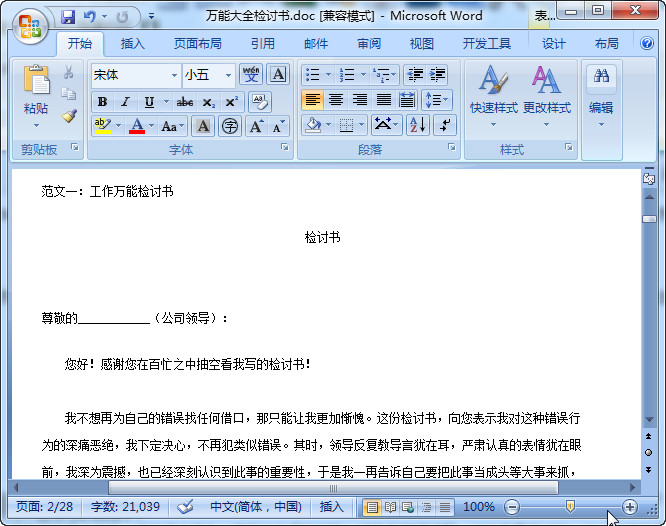Toggle the 插入 insert mode in status bar
Image resolution: width=666 pixels, height=526 pixels.
click(x=332, y=507)
